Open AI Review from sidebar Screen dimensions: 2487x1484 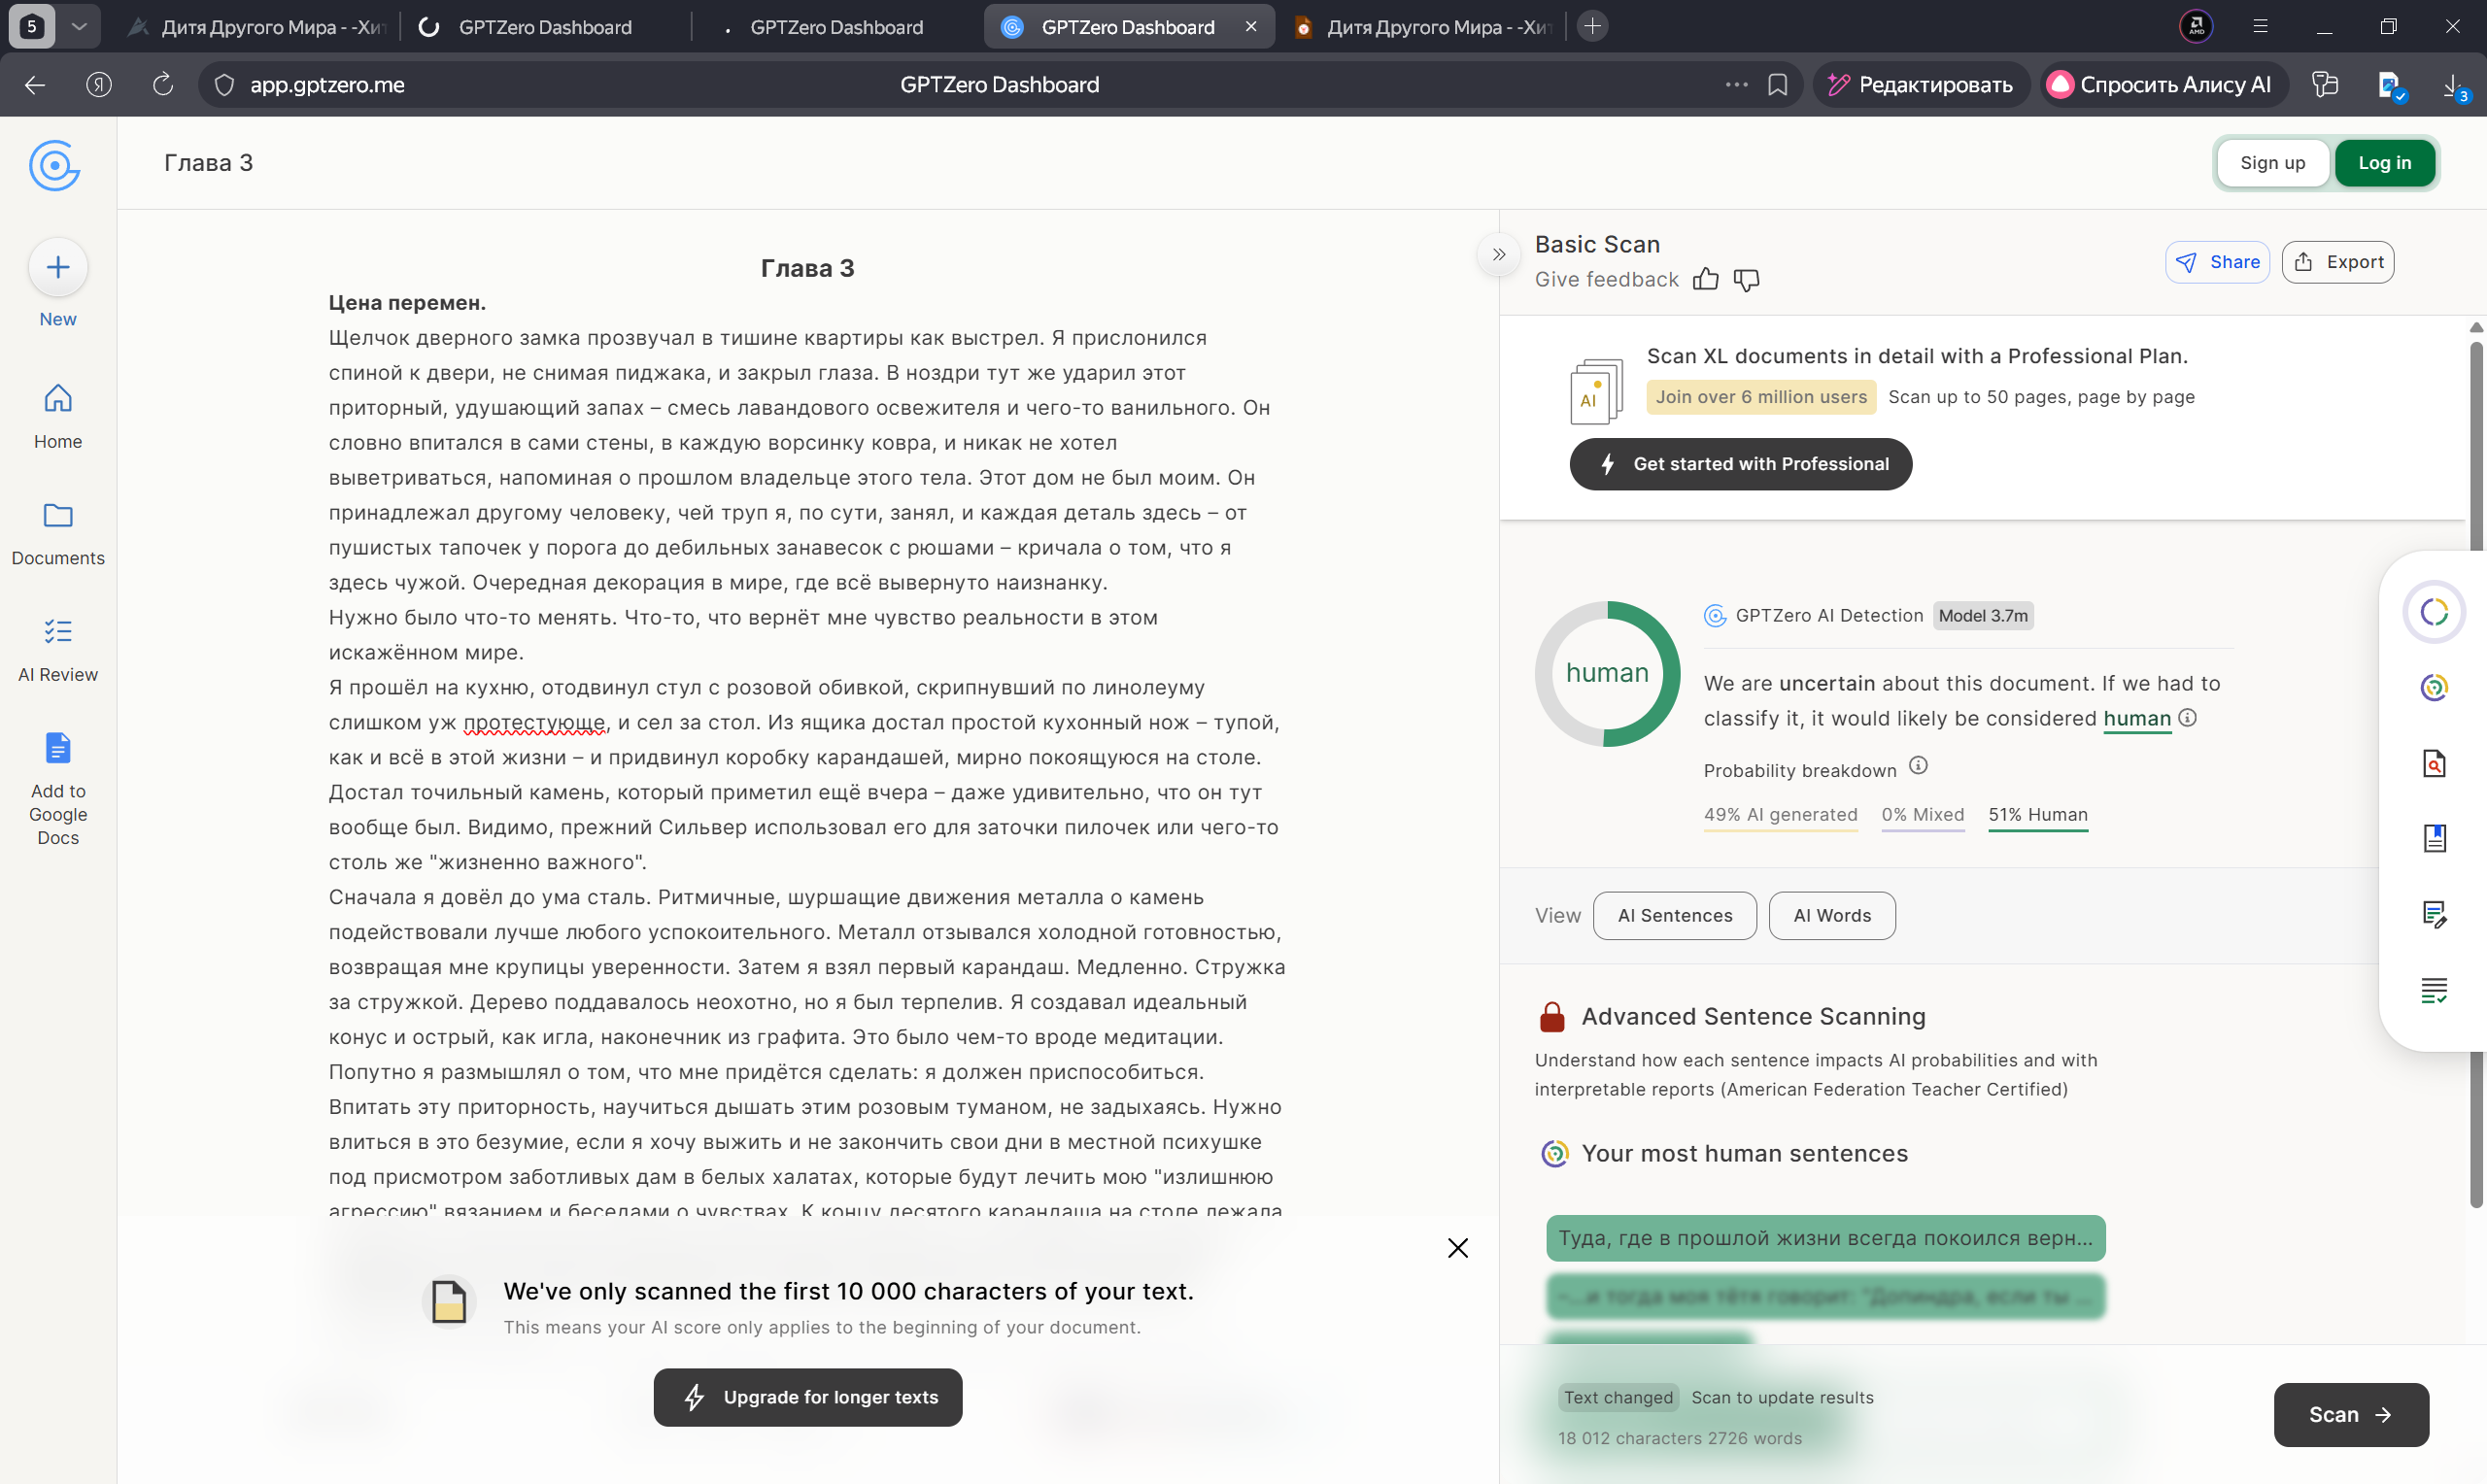pyautogui.click(x=58, y=649)
